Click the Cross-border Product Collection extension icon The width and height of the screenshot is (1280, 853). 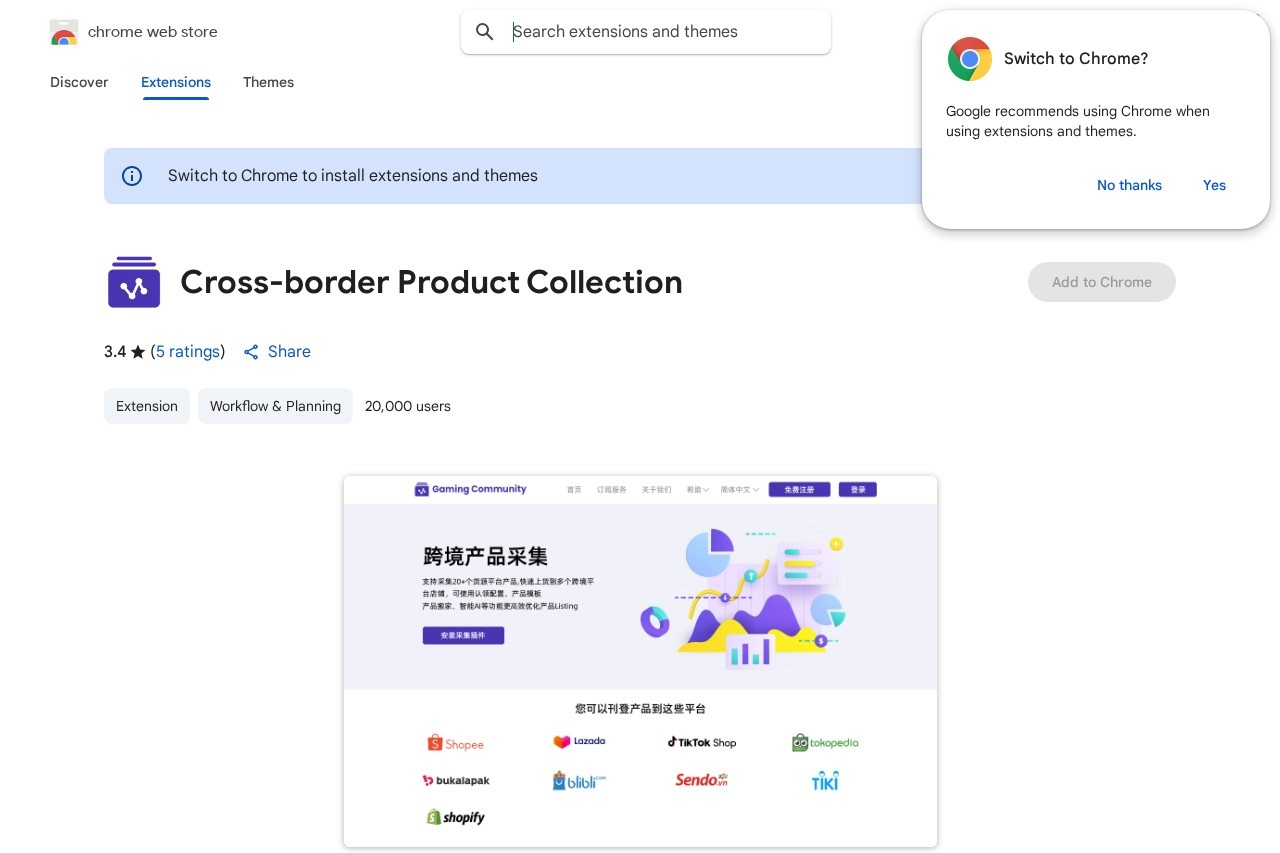tap(134, 282)
